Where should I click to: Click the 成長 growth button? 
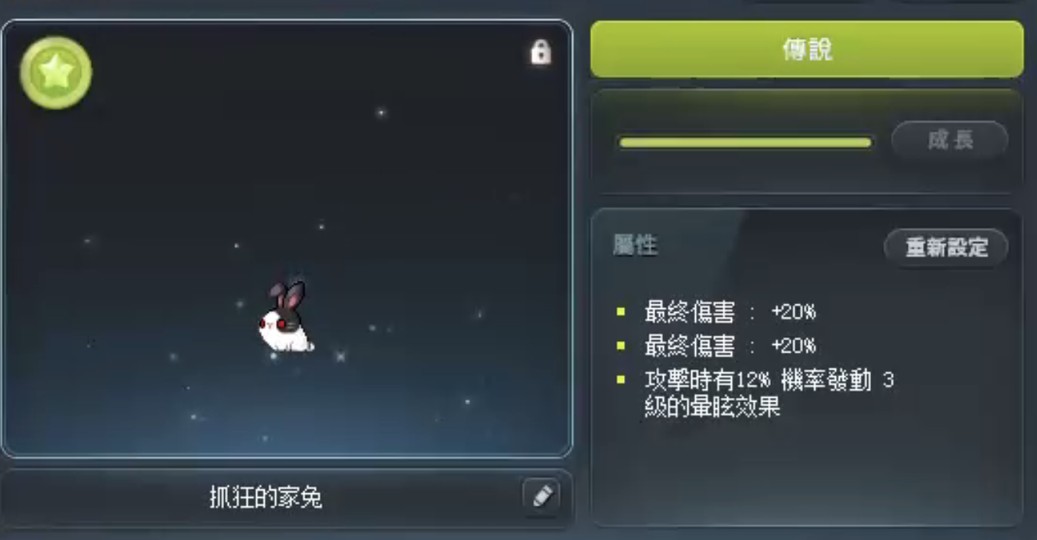(950, 140)
